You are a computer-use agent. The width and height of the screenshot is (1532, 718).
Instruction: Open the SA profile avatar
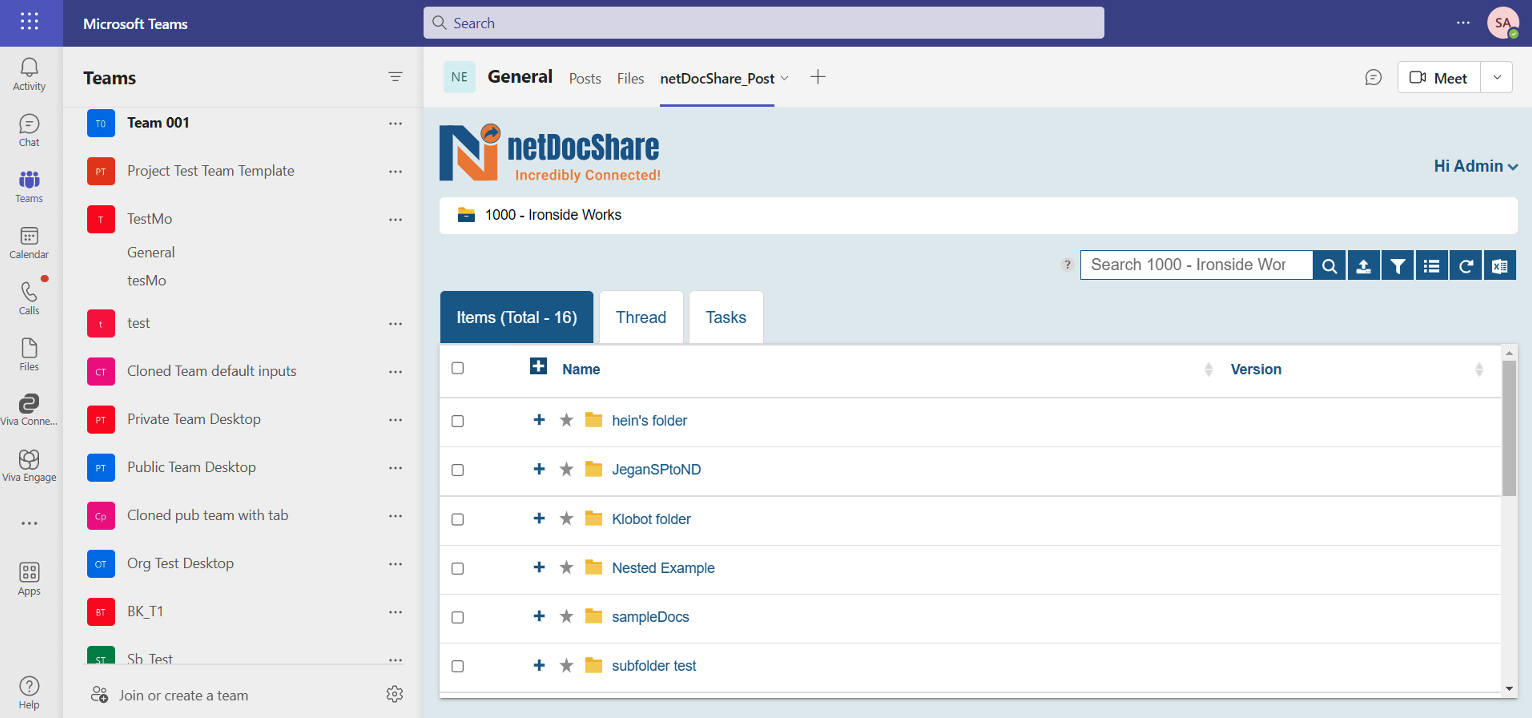point(1503,22)
